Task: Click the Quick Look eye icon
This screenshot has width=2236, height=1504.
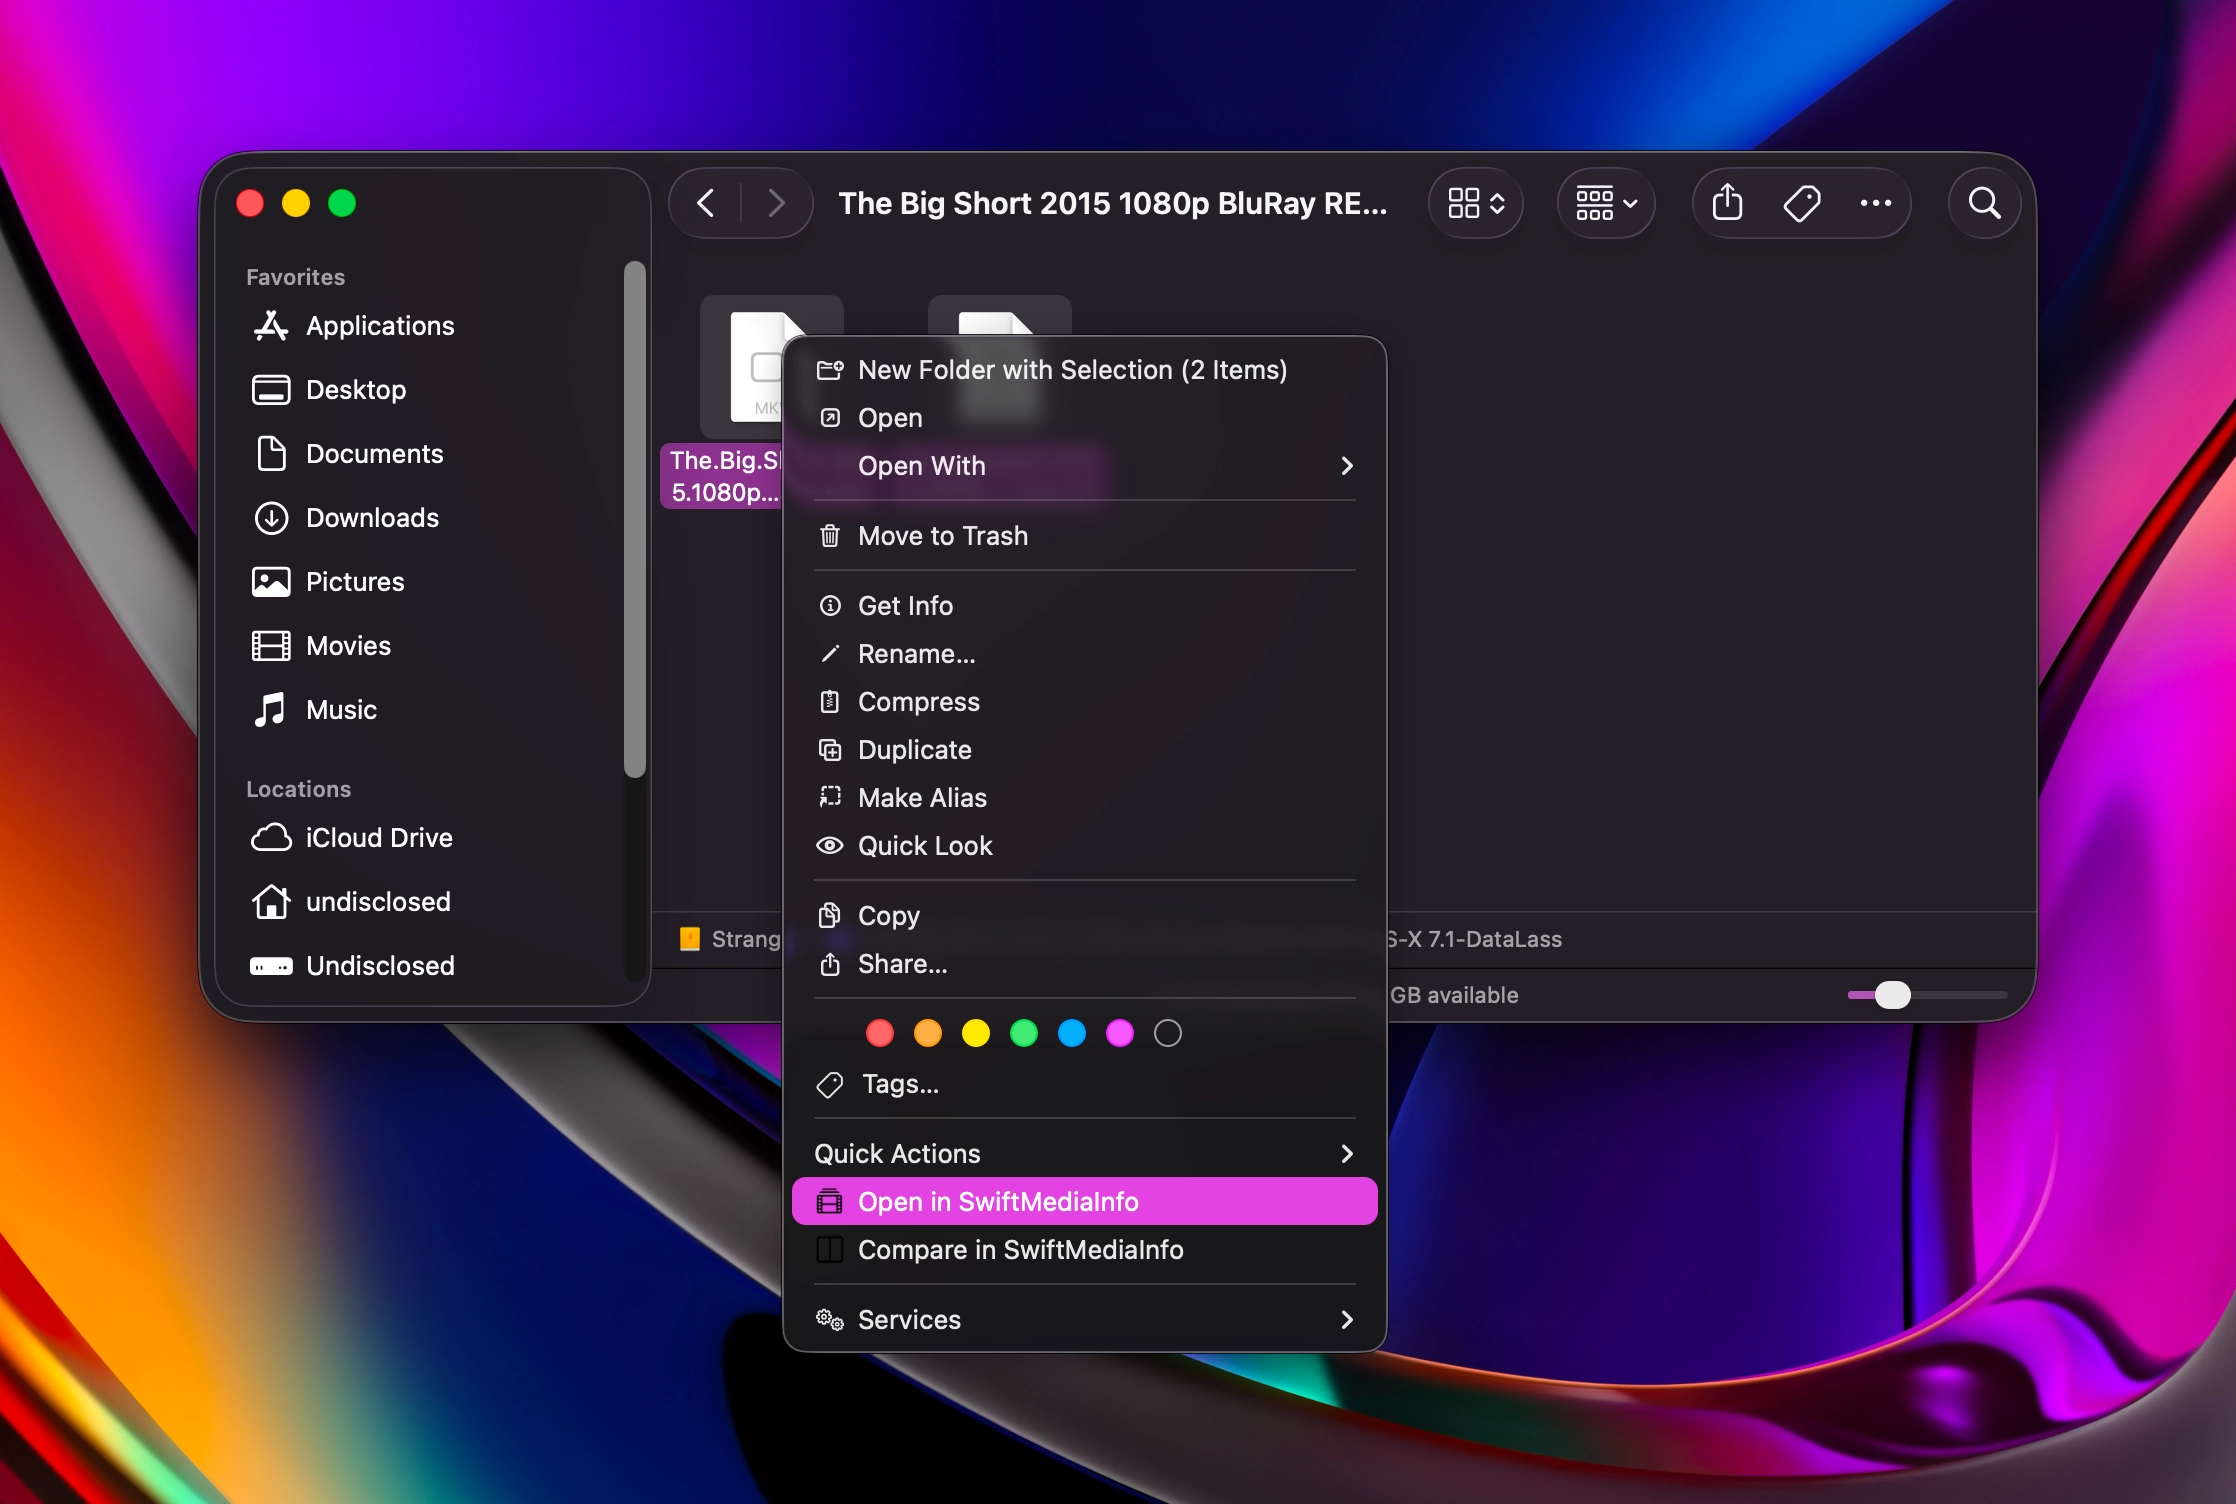Action: point(830,846)
